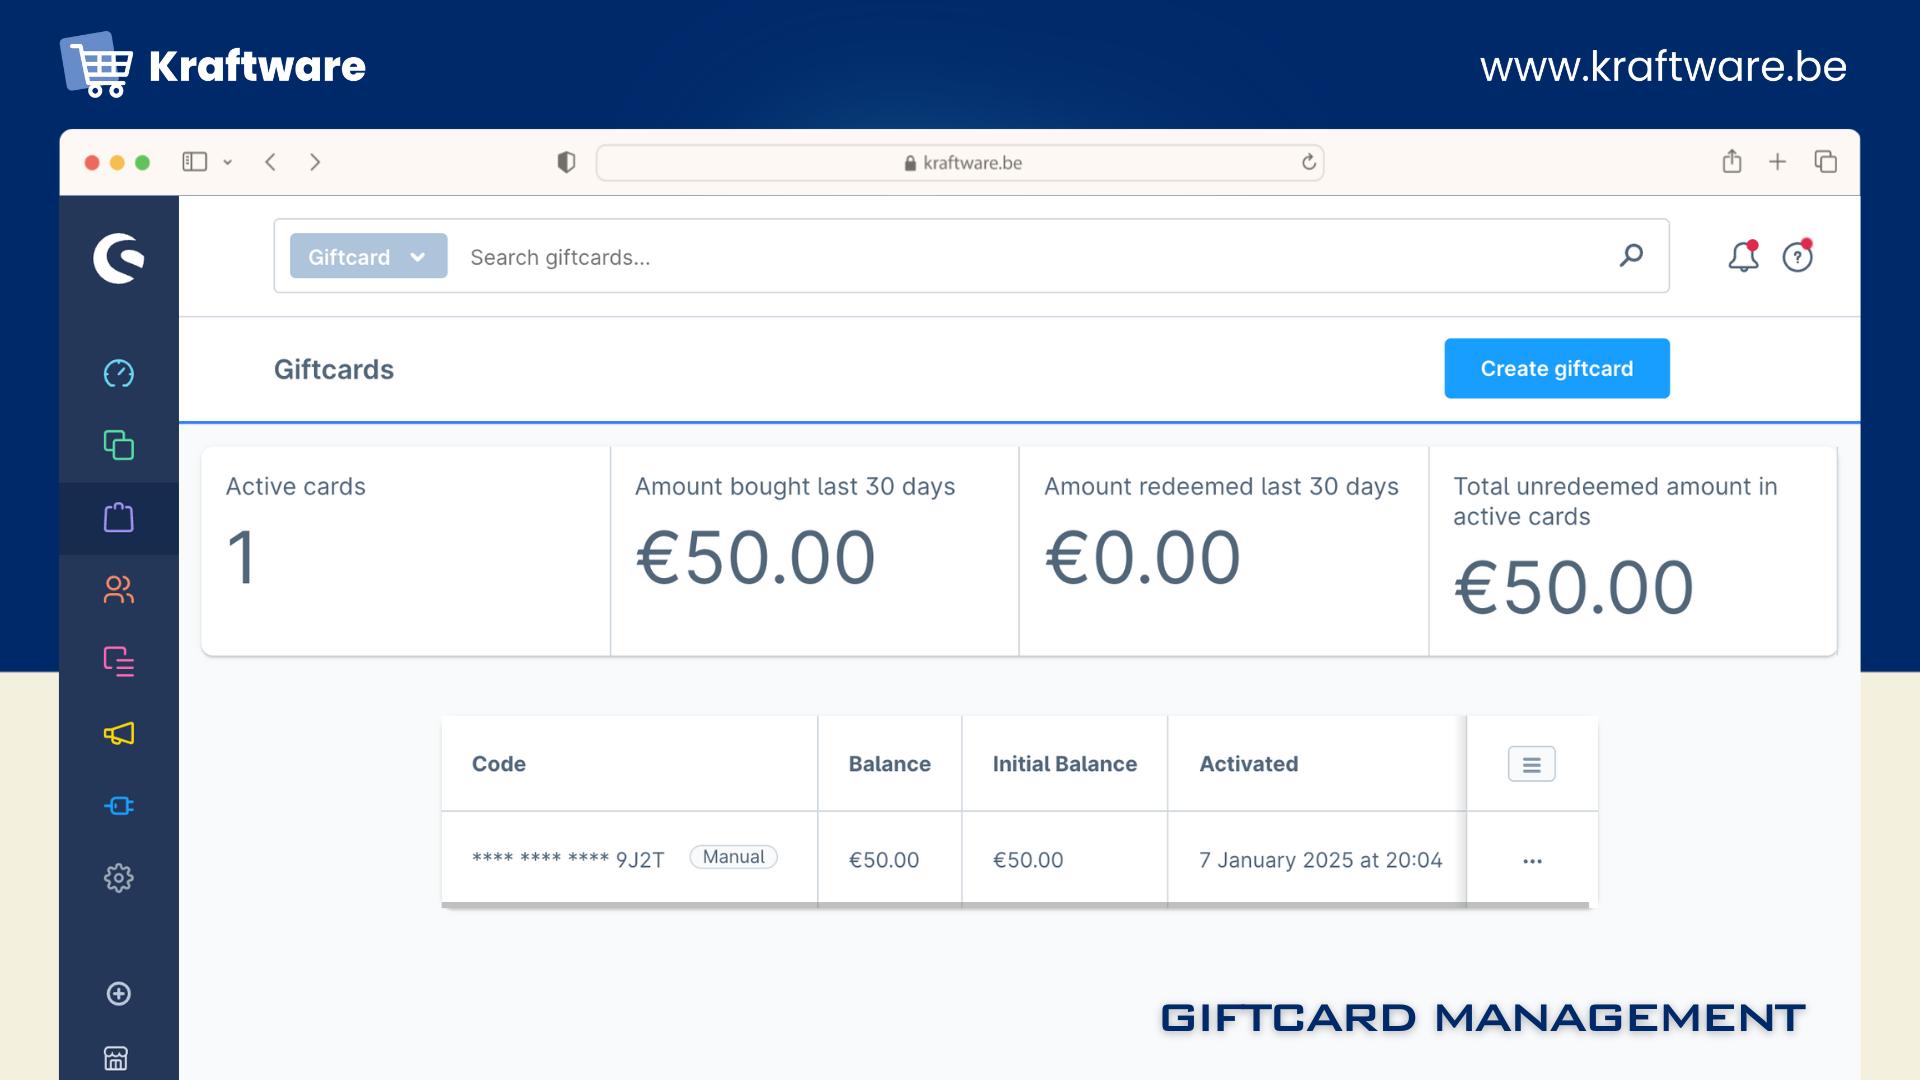Image resolution: width=1920 pixels, height=1080 pixels.
Task: Open the browser sidebar toggle chevron menu
Action: [228, 162]
